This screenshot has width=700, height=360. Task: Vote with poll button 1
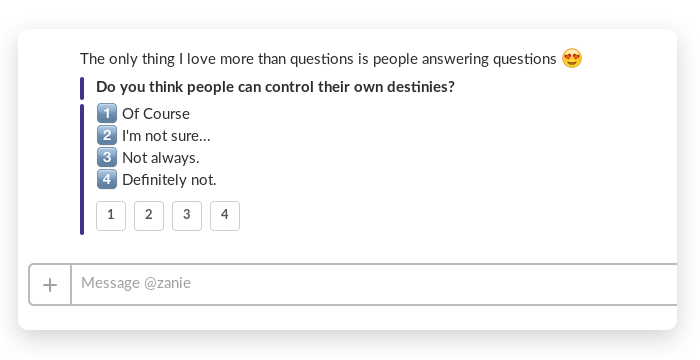[111, 216]
